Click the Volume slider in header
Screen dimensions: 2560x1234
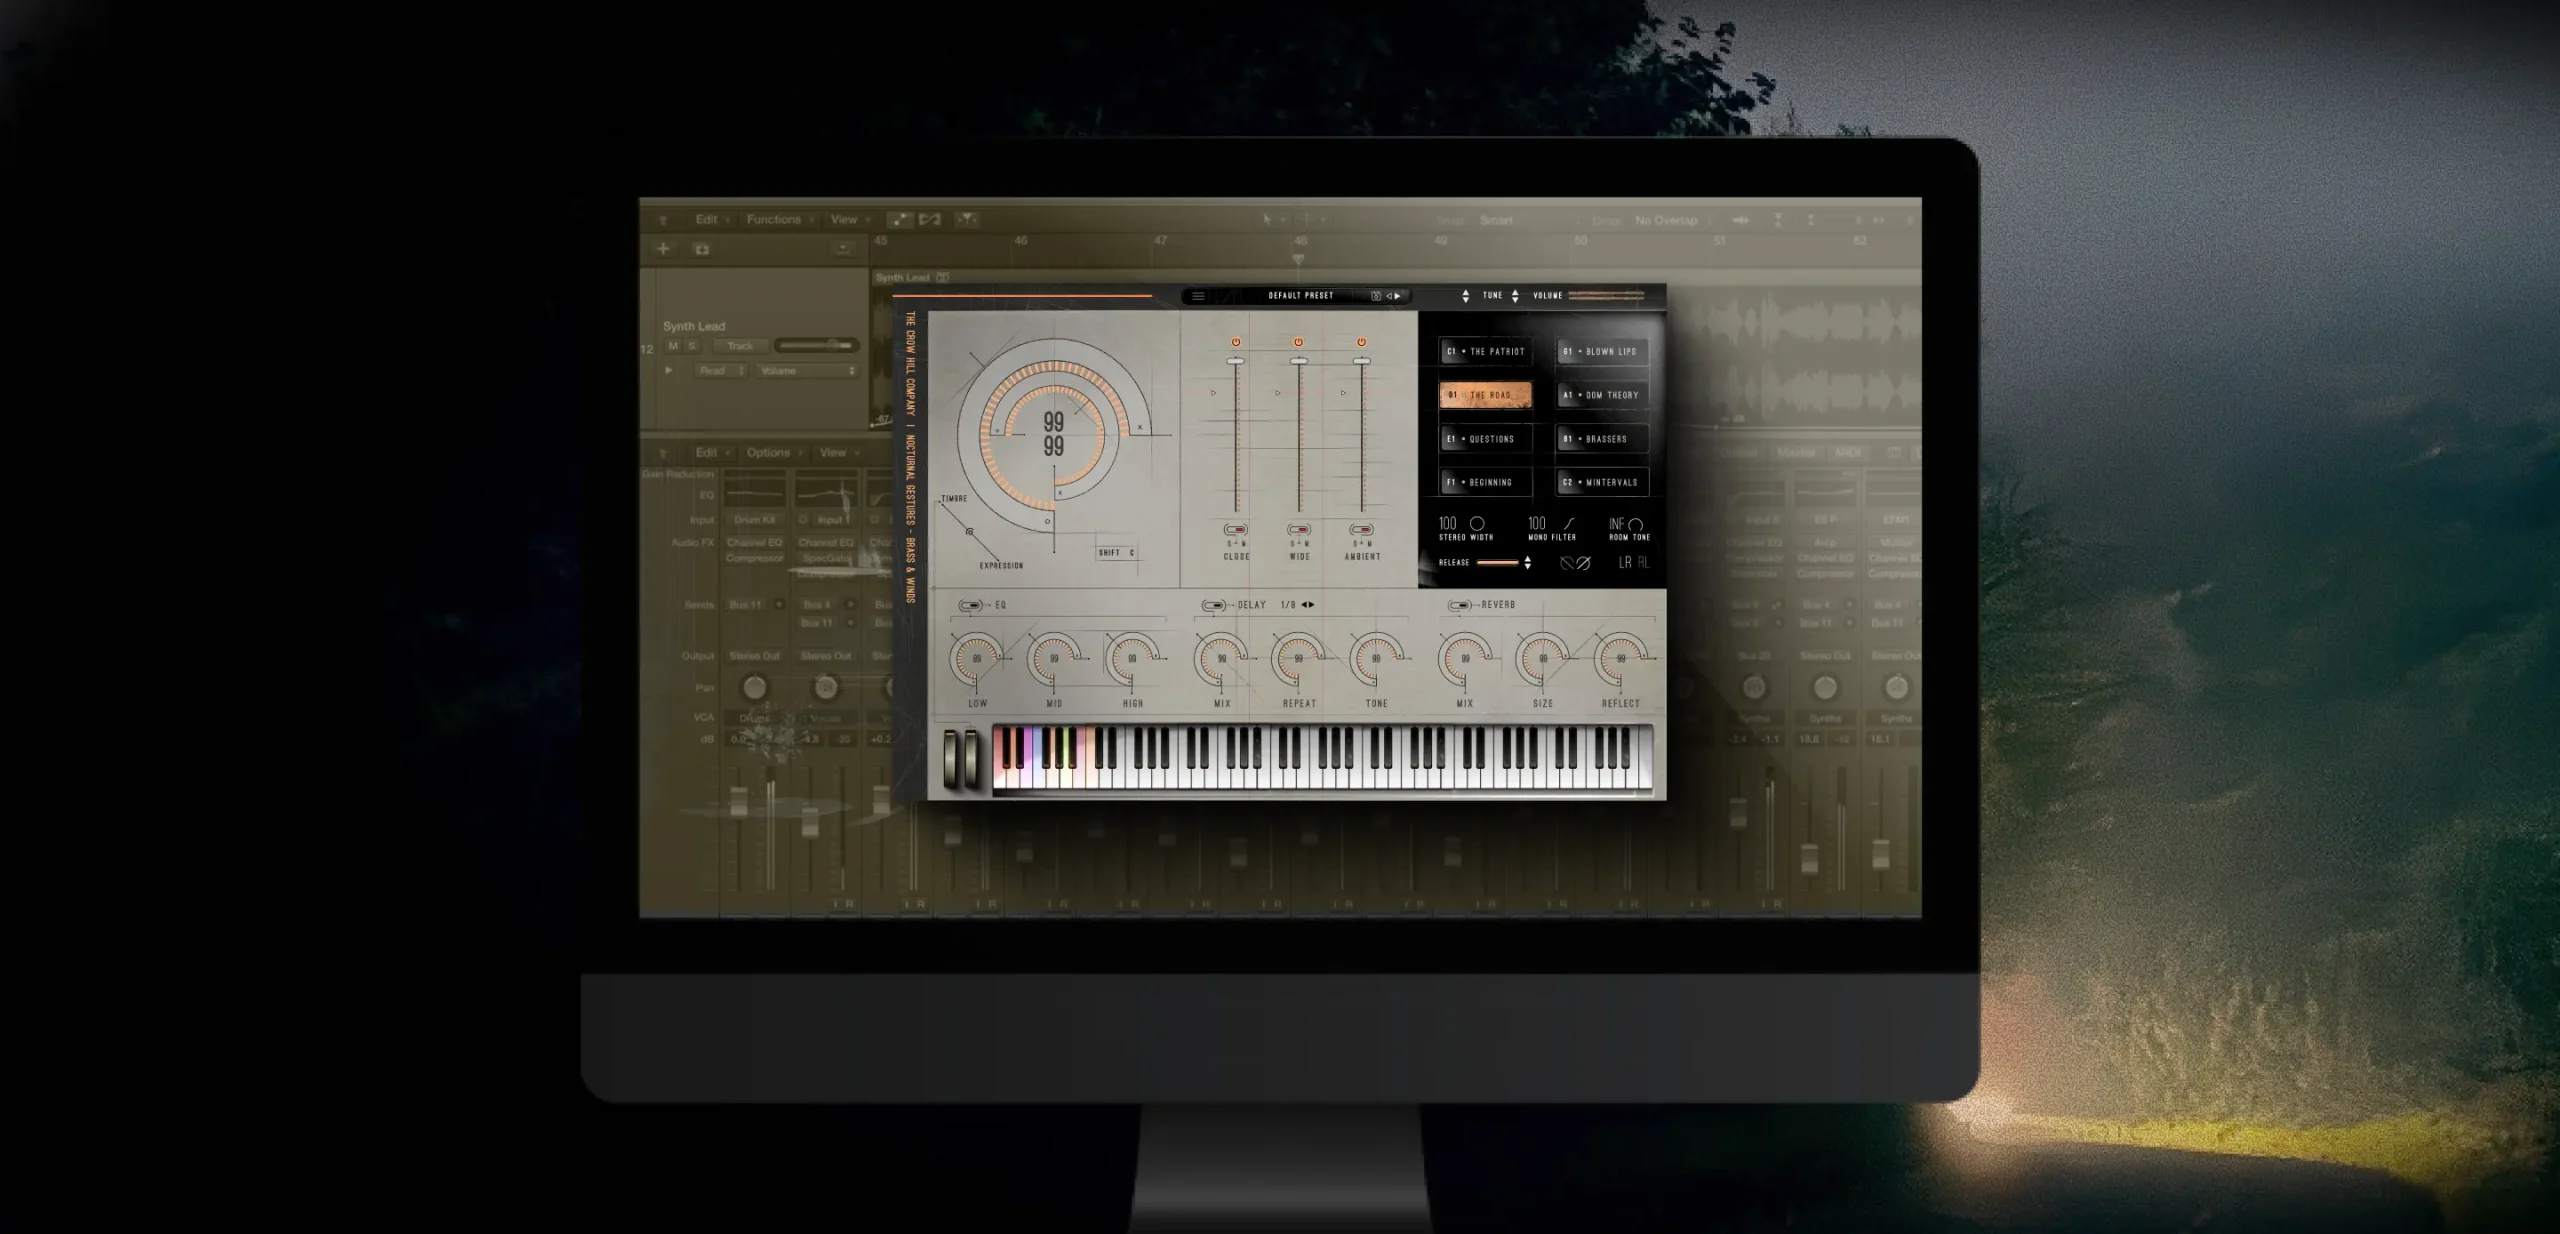pos(1606,296)
